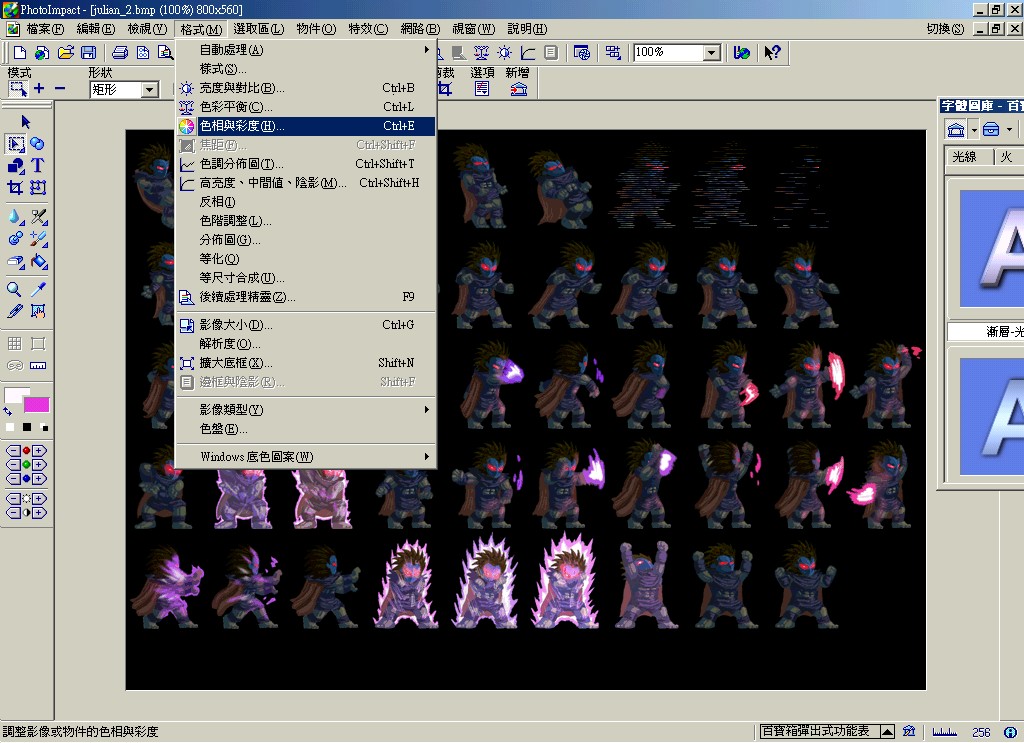Choose 色彩平衡 menu entry

[x=306, y=106]
